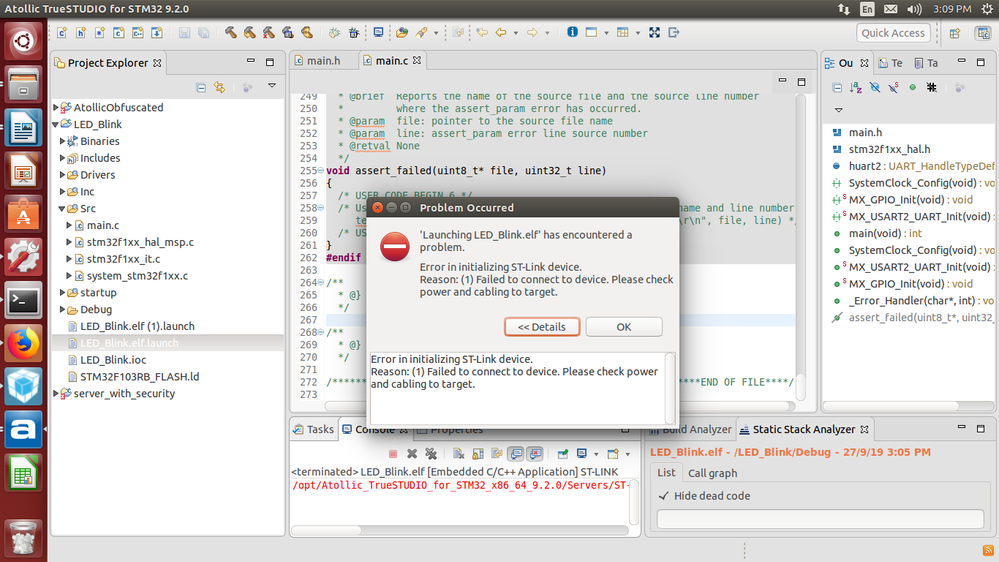The image size is (999, 562).
Task: Open Ubuntu dash home icon
Action: click(23, 41)
